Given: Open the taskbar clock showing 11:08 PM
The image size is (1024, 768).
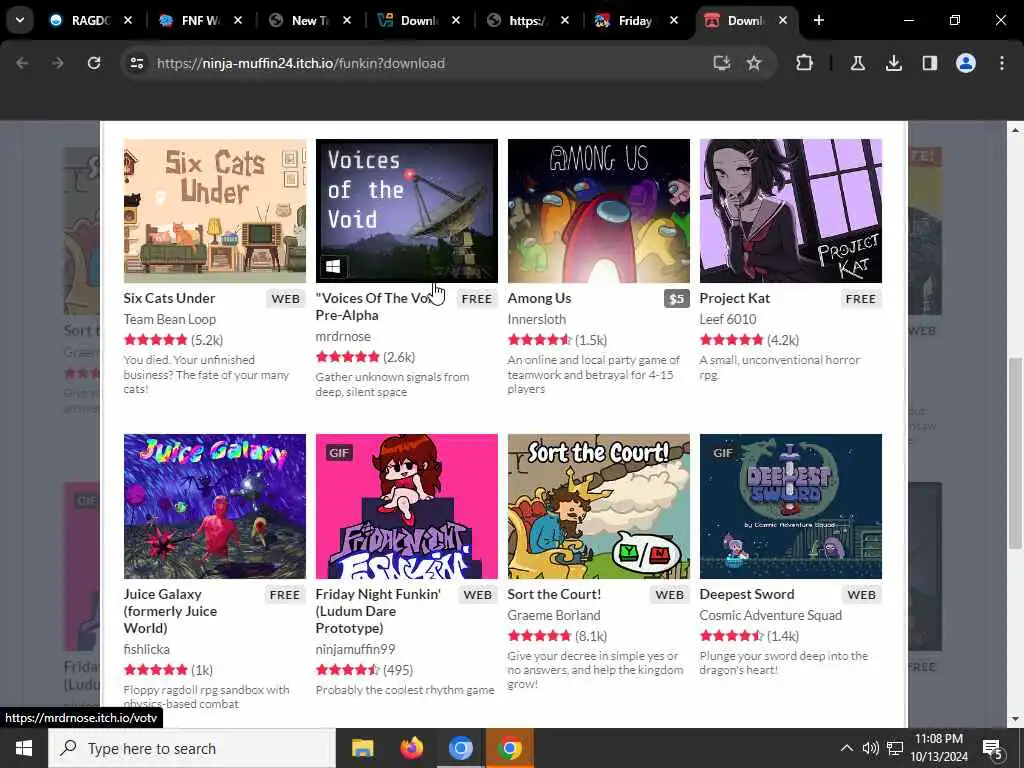Looking at the screenshot, I should [x=938, y=748].
